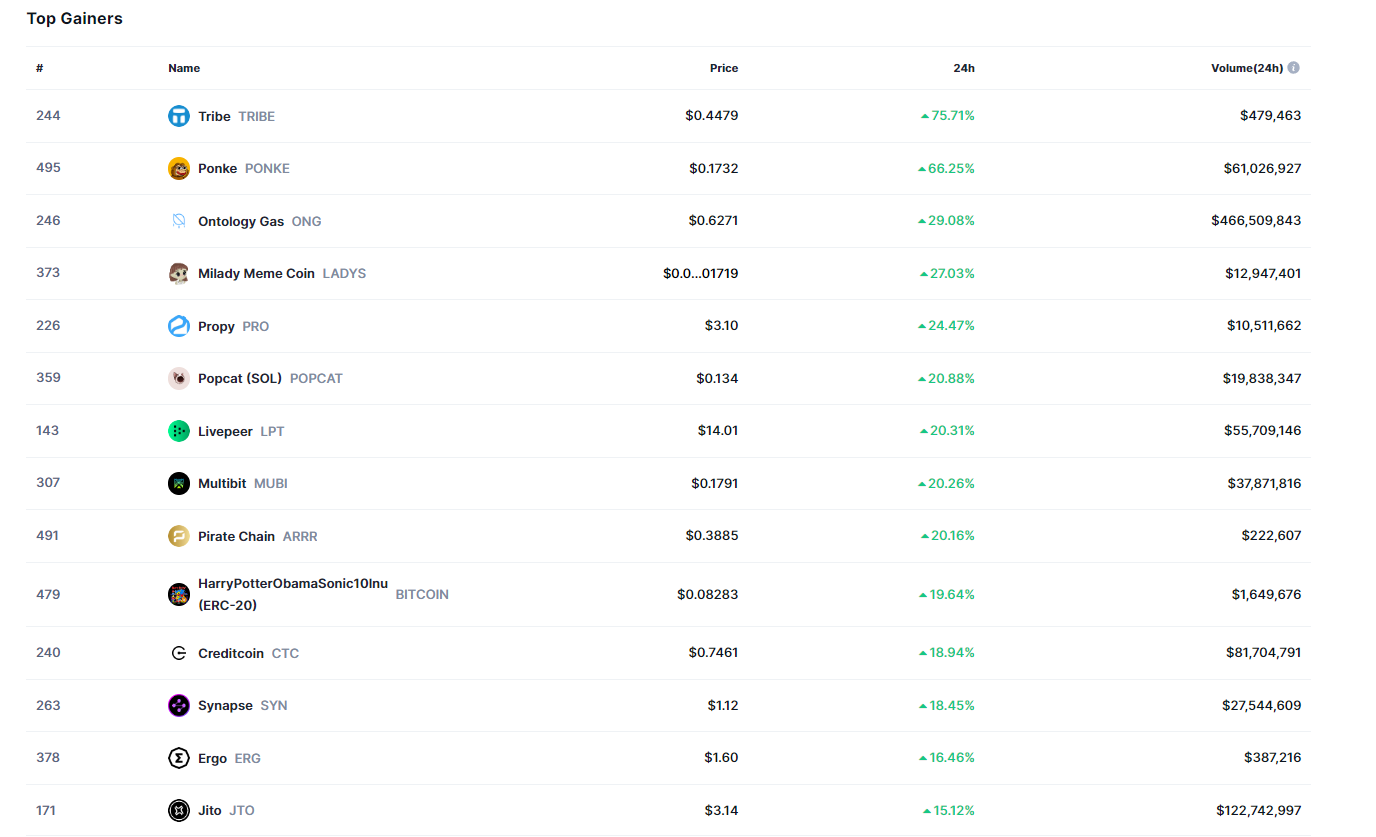The height and width of the screenshot is (837, 1376).
Task: Sort by the Name column header
Action: click(184, 68)
